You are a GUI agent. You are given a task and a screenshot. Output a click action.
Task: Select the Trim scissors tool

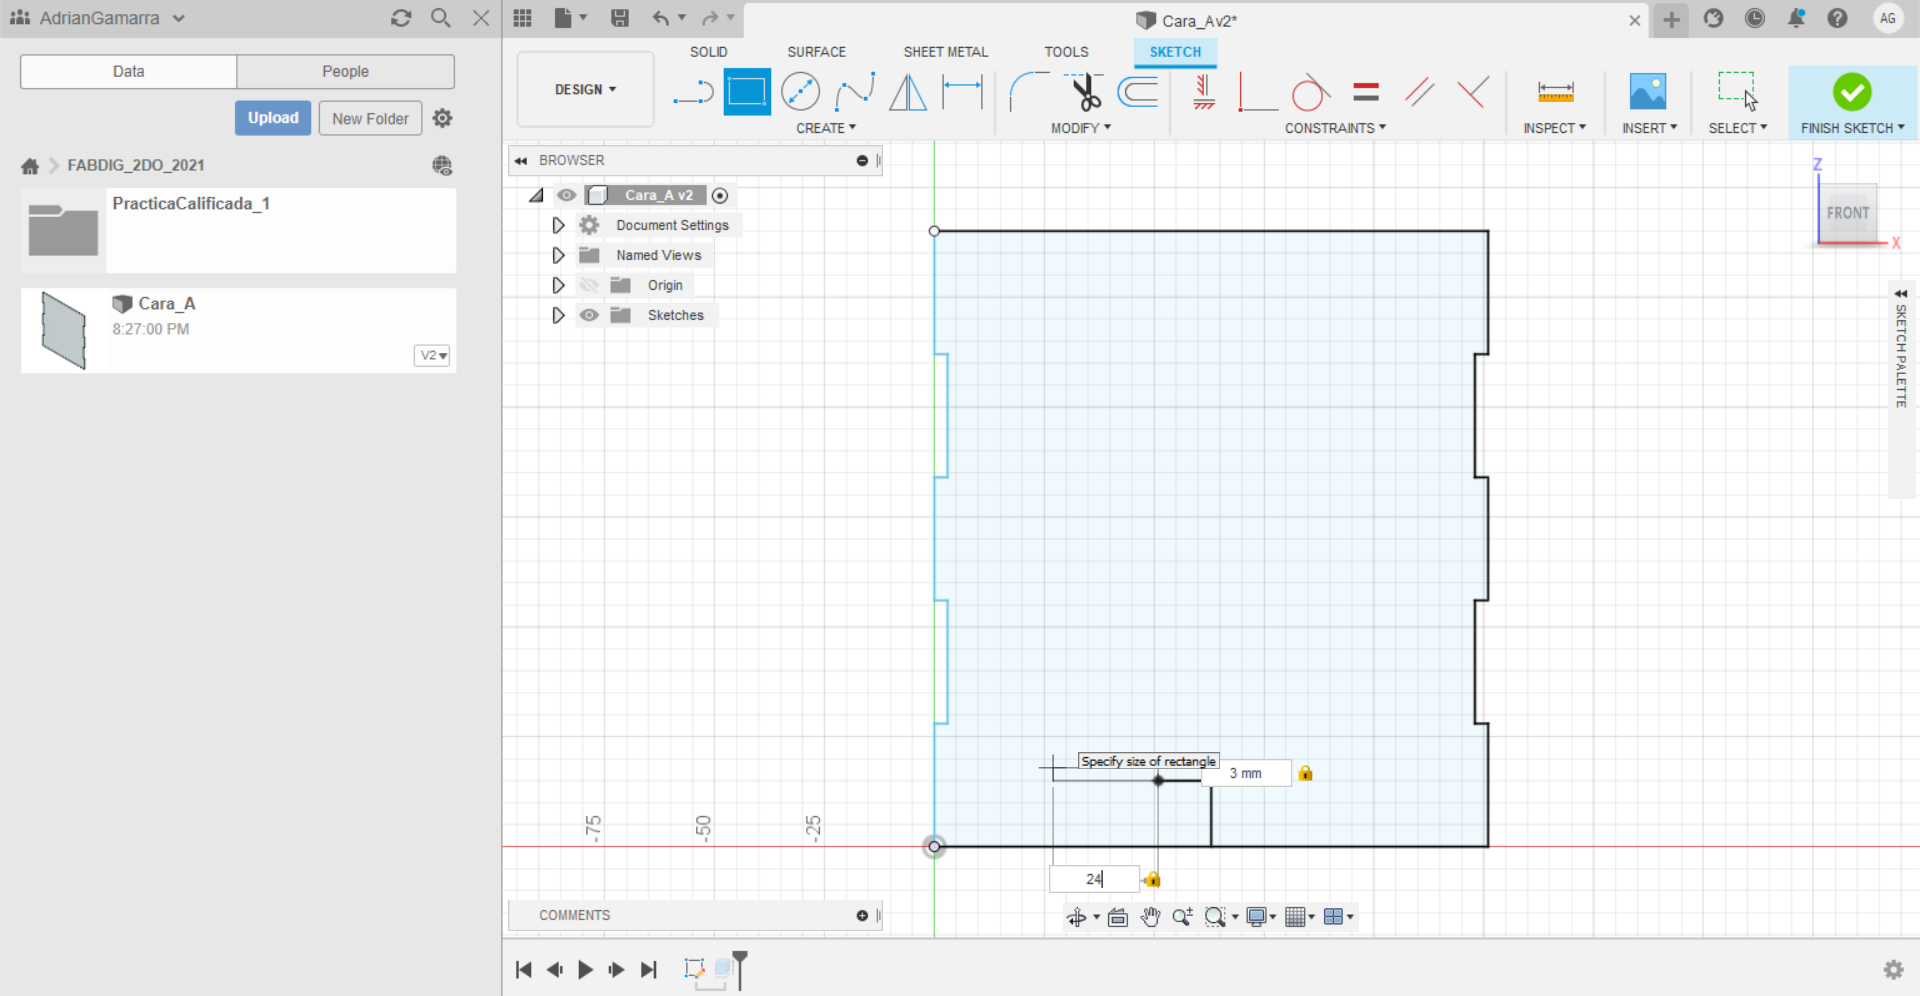click(1085, 92)
